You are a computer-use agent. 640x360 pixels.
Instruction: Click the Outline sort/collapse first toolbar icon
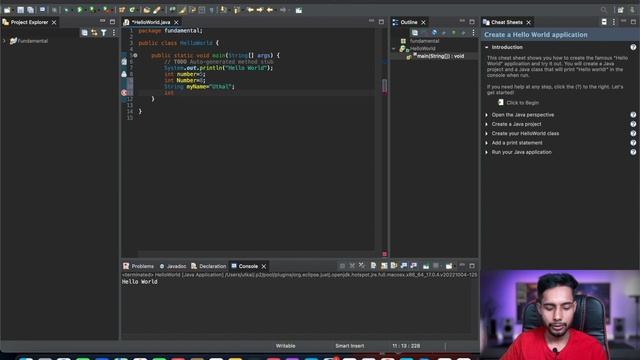point(415,33)
